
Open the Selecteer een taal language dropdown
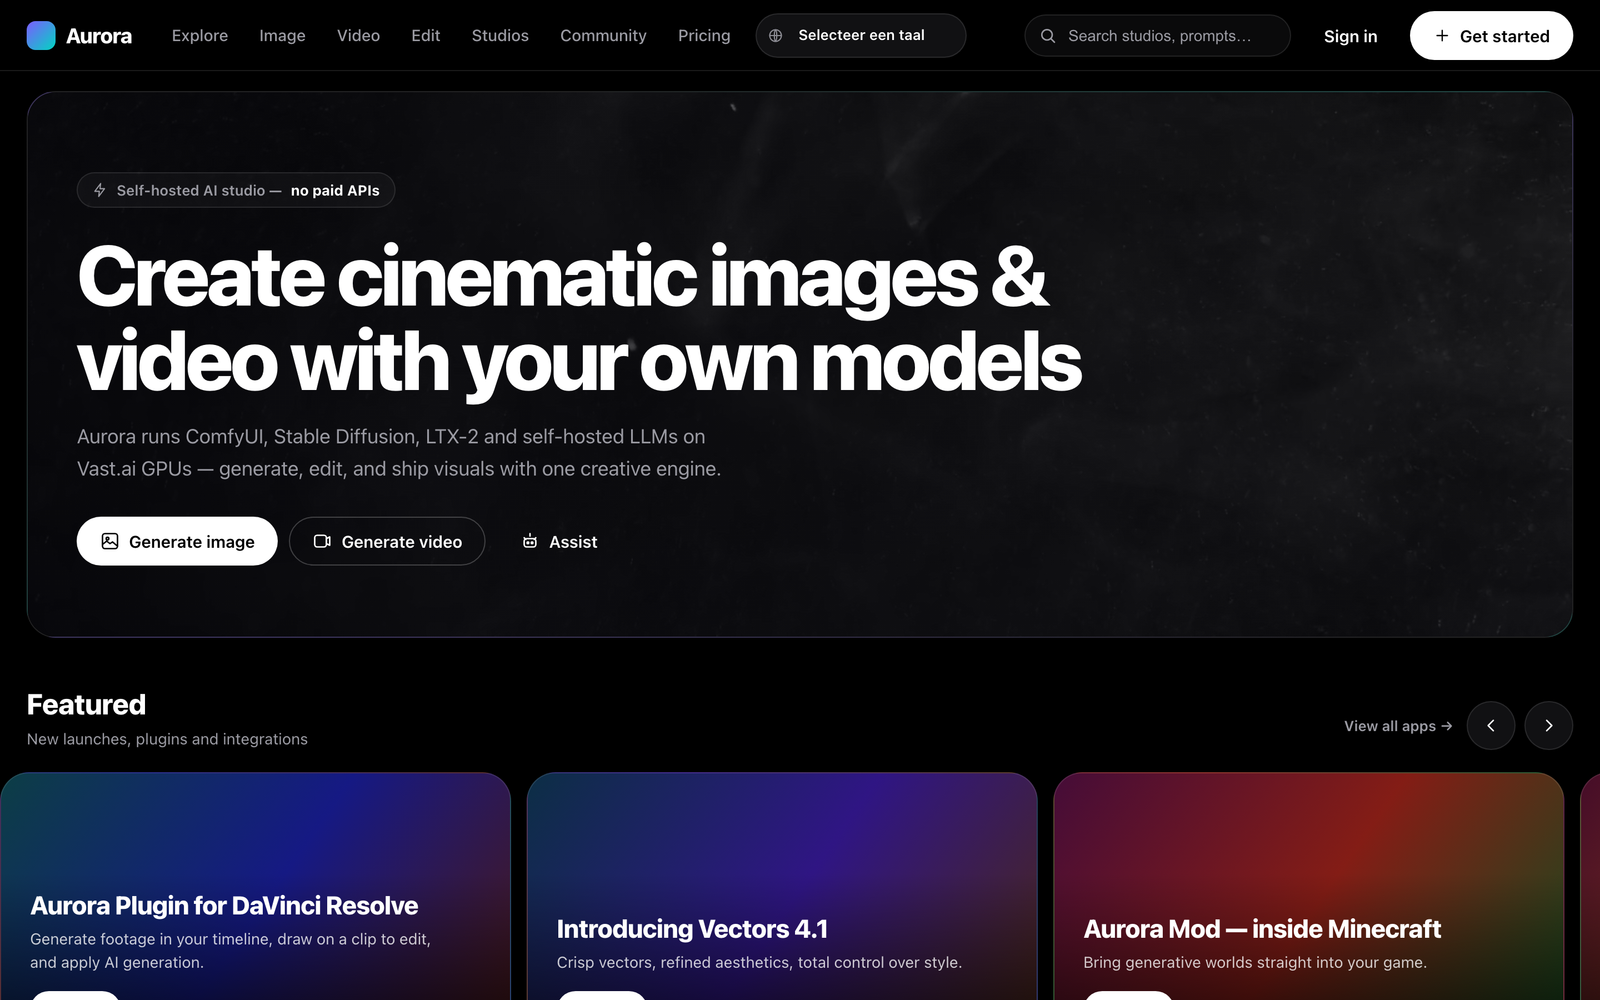[x=861, y=36]
